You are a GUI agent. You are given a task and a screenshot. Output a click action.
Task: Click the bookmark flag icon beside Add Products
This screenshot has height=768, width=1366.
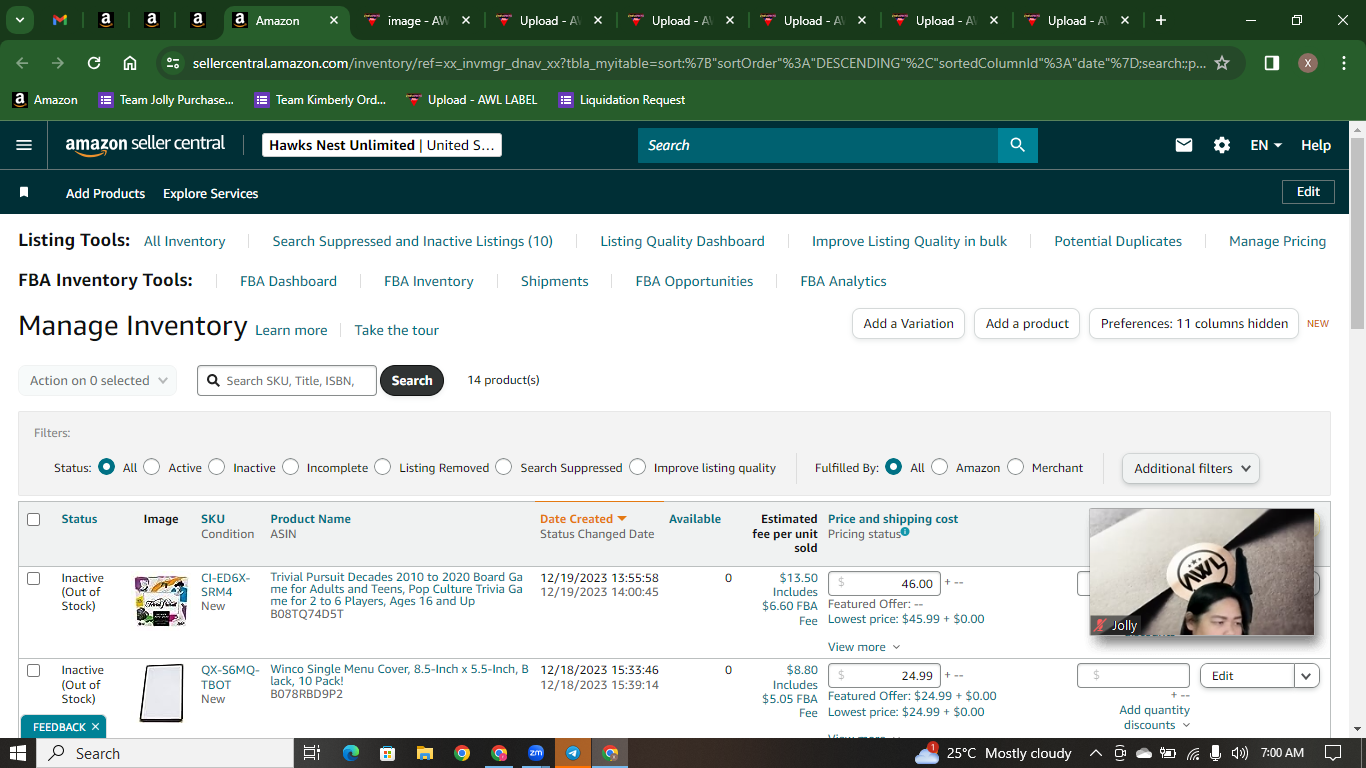pos(24,193)
